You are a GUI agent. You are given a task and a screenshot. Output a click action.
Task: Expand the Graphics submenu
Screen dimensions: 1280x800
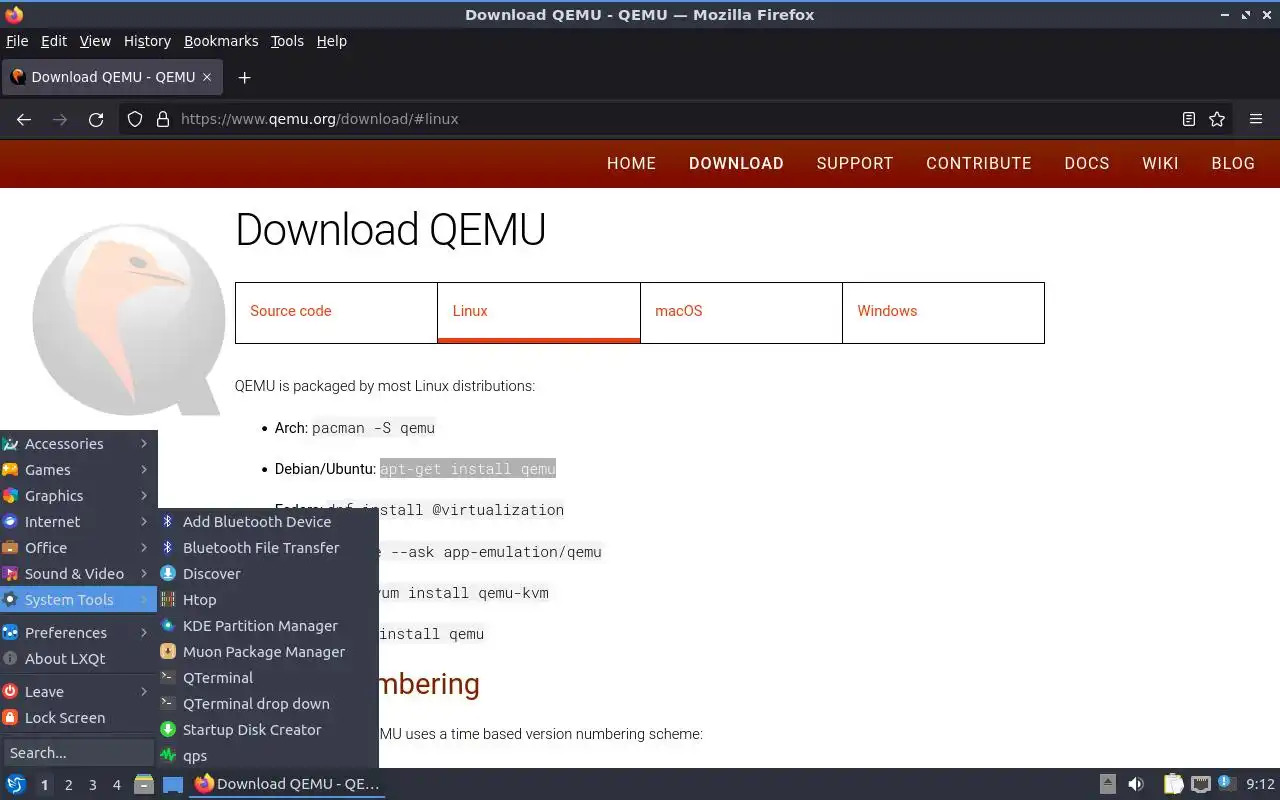[x=78, y=496]
